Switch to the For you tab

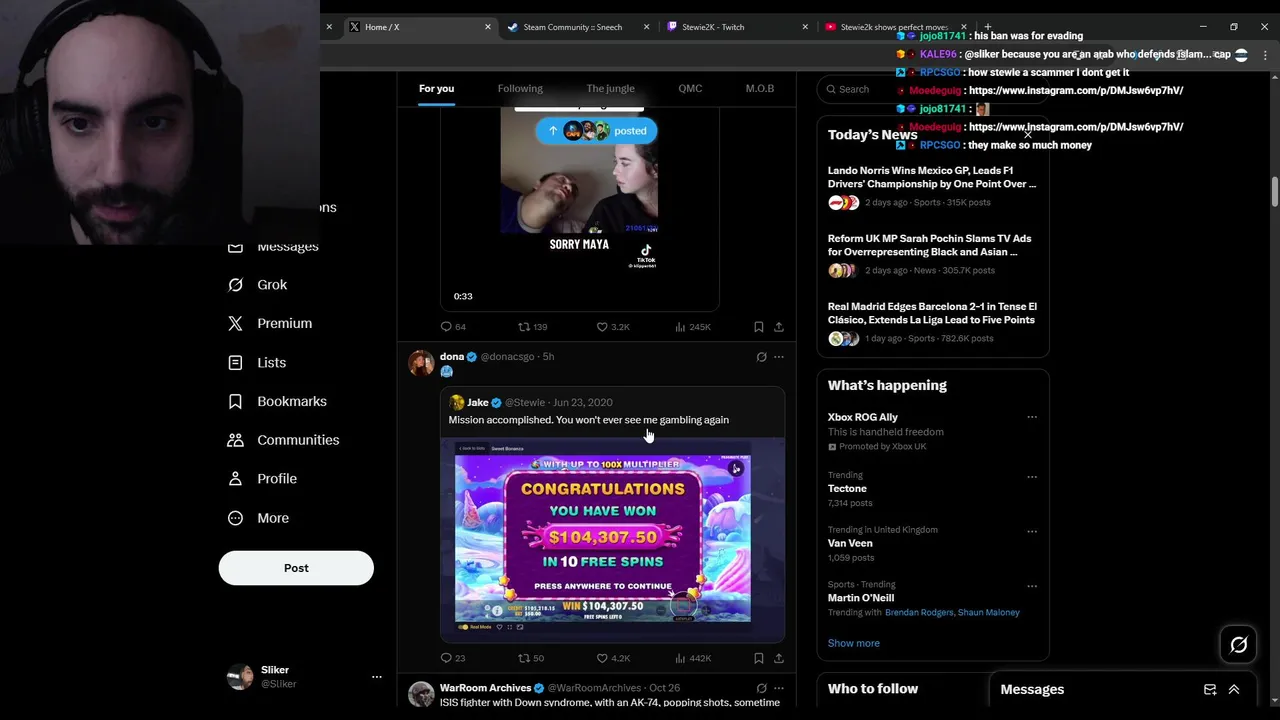(436, 88)
